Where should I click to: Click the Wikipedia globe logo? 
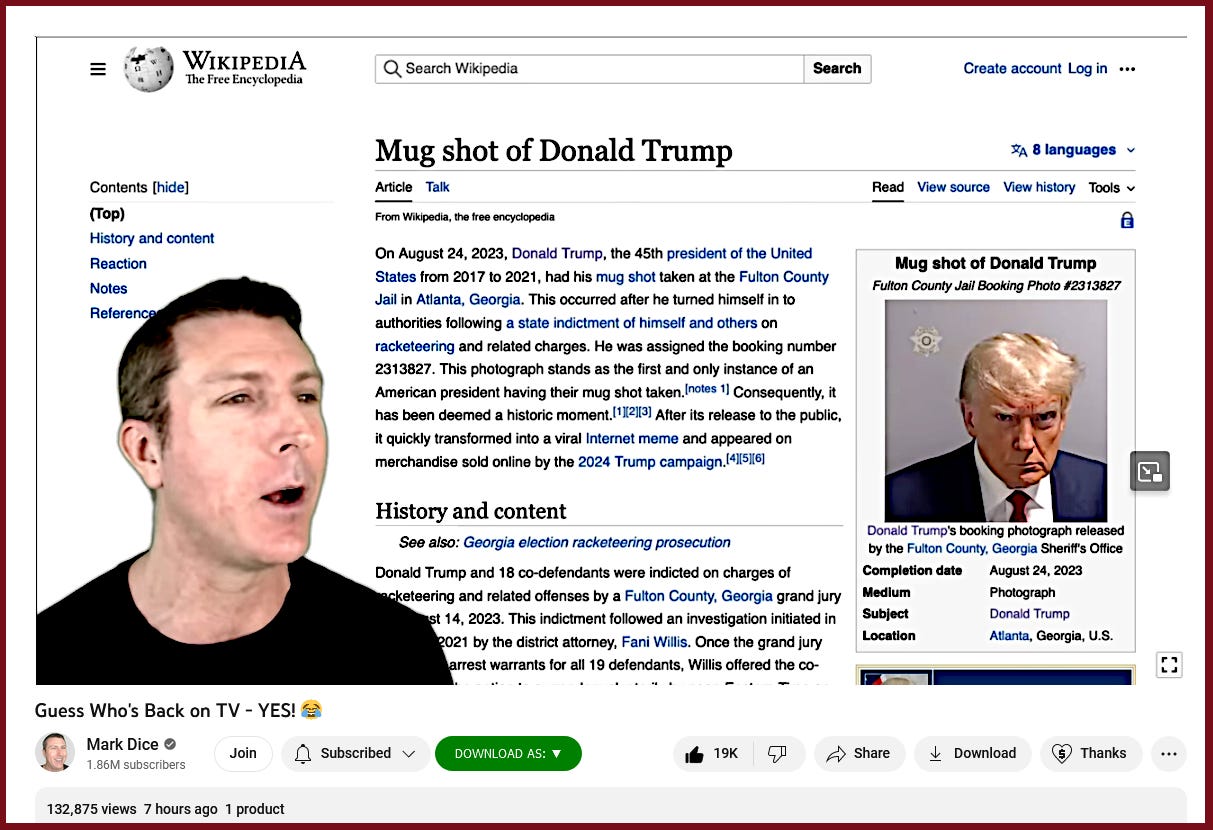pyautogui.click(x=148, y=69)
